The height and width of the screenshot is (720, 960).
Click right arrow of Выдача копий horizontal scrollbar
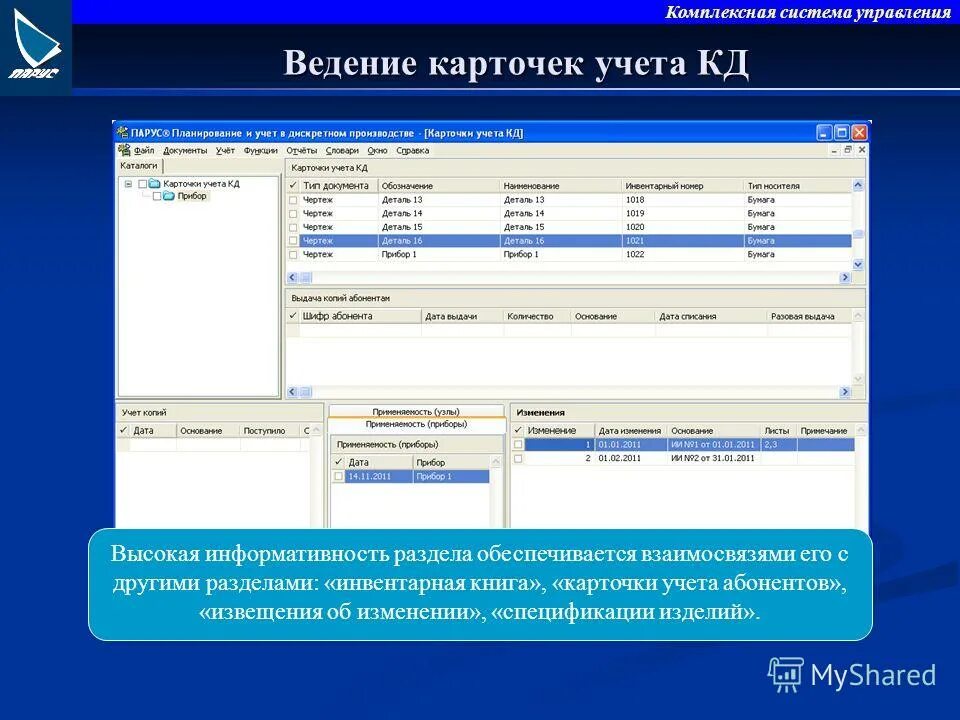[845, 392]
